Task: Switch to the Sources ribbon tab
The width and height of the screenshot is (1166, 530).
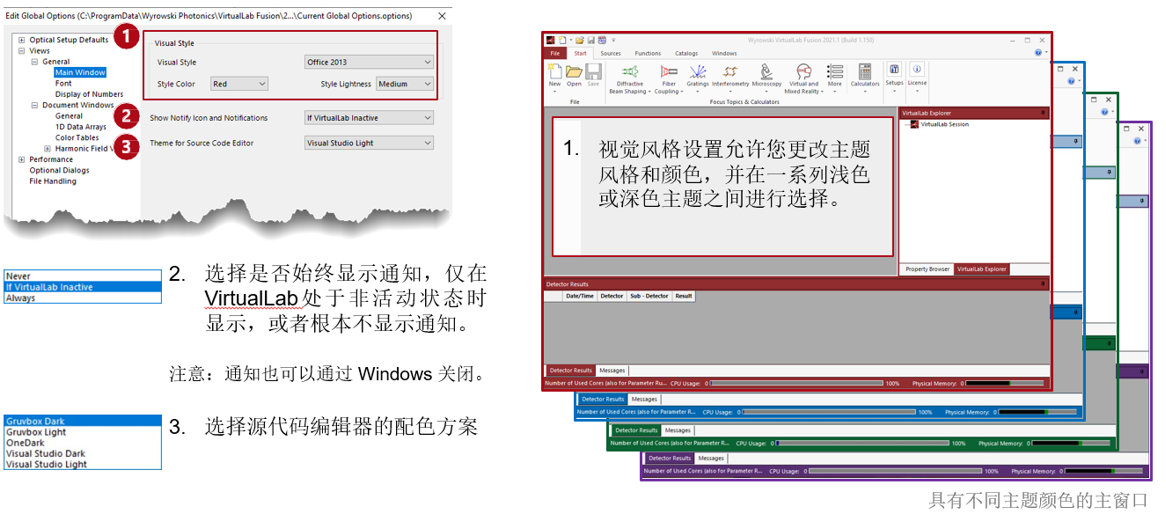Action: tap(611, 54)
